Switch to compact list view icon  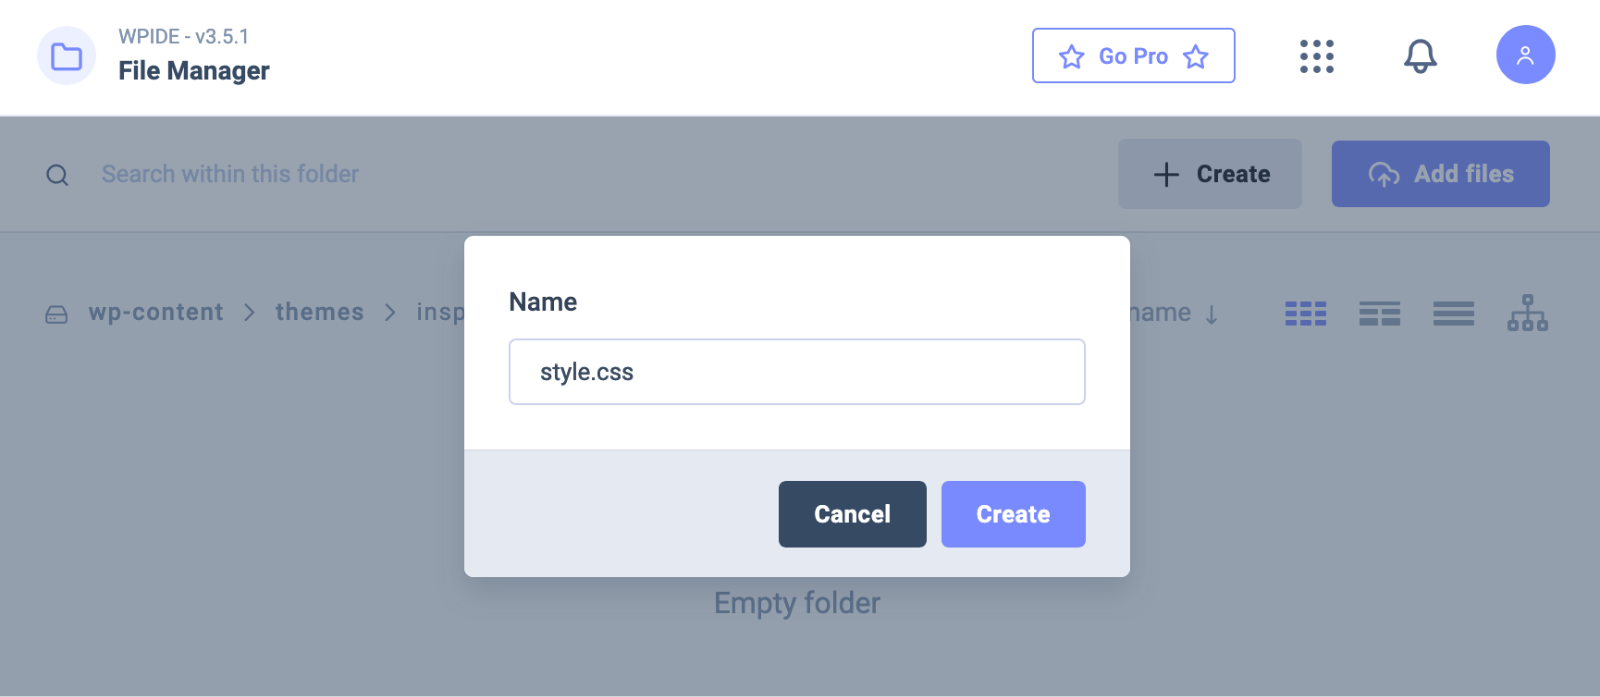coord(1453,314)
